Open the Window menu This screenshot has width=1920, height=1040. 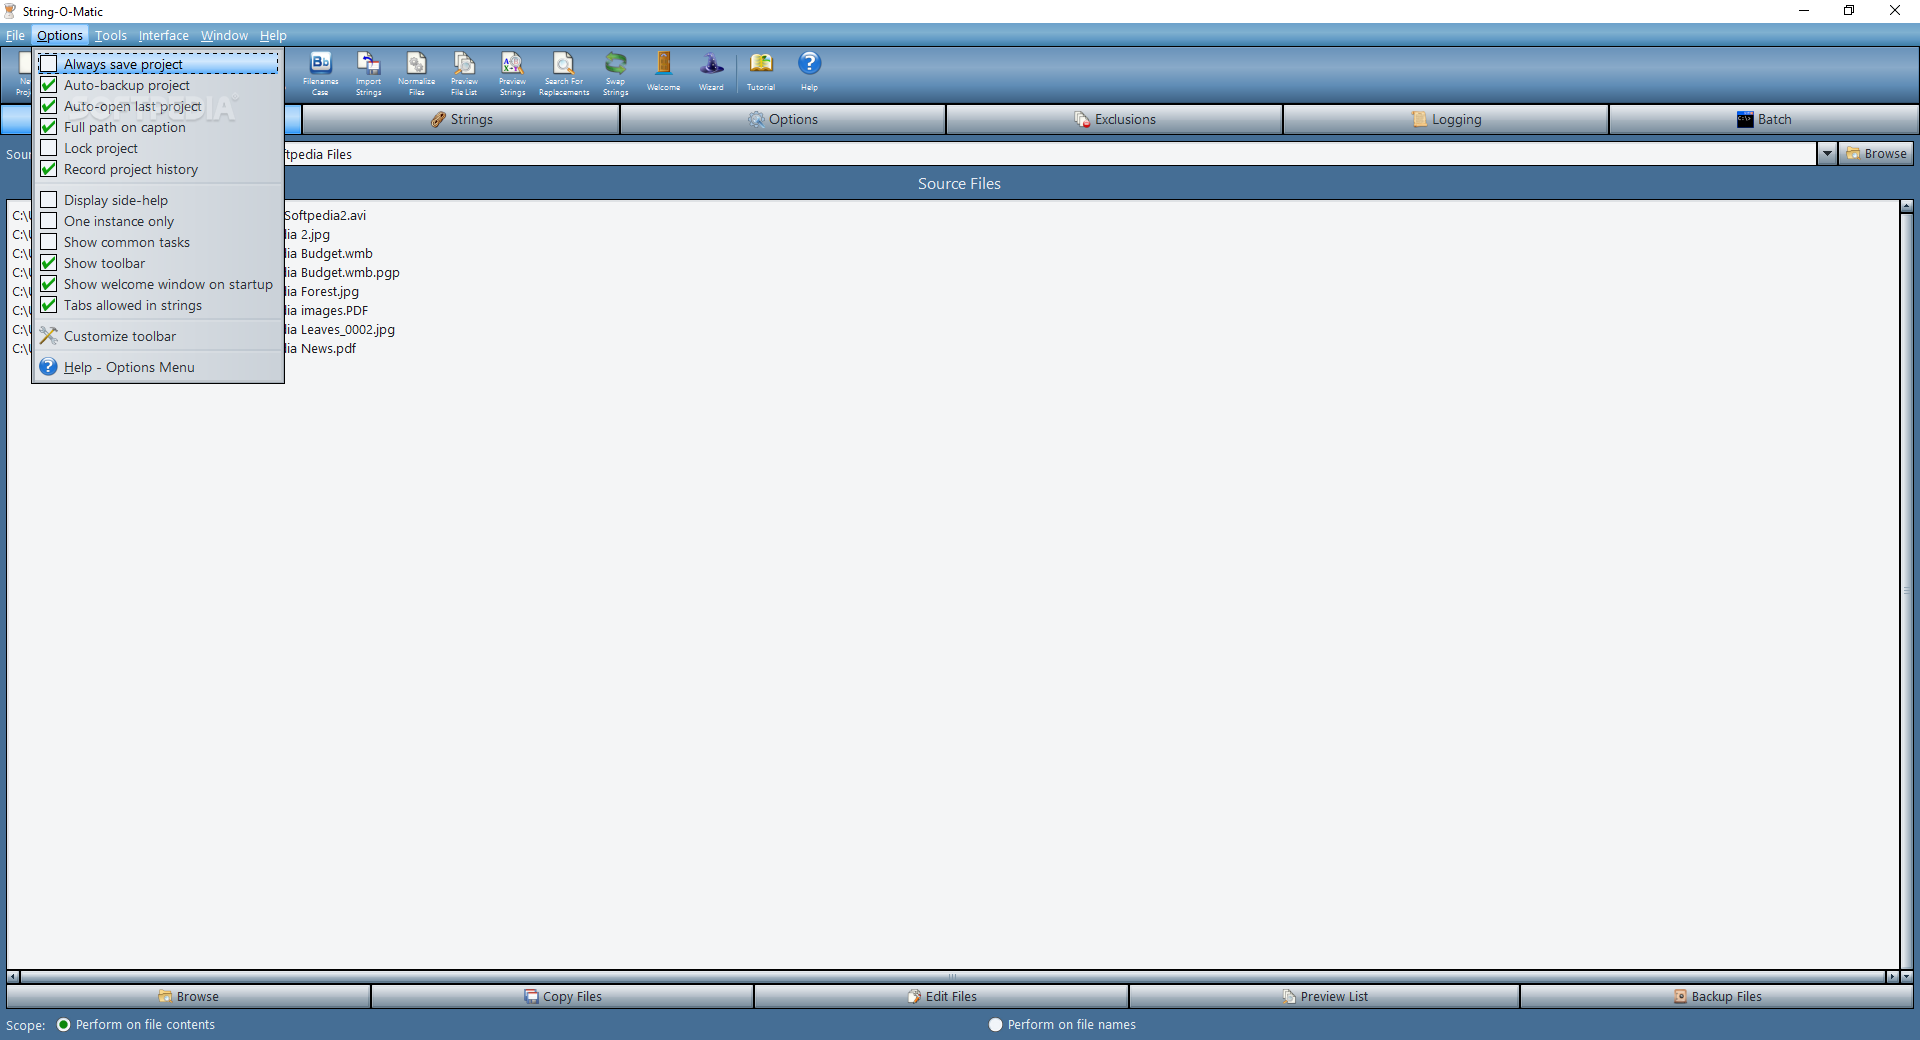tap(224, 35)
